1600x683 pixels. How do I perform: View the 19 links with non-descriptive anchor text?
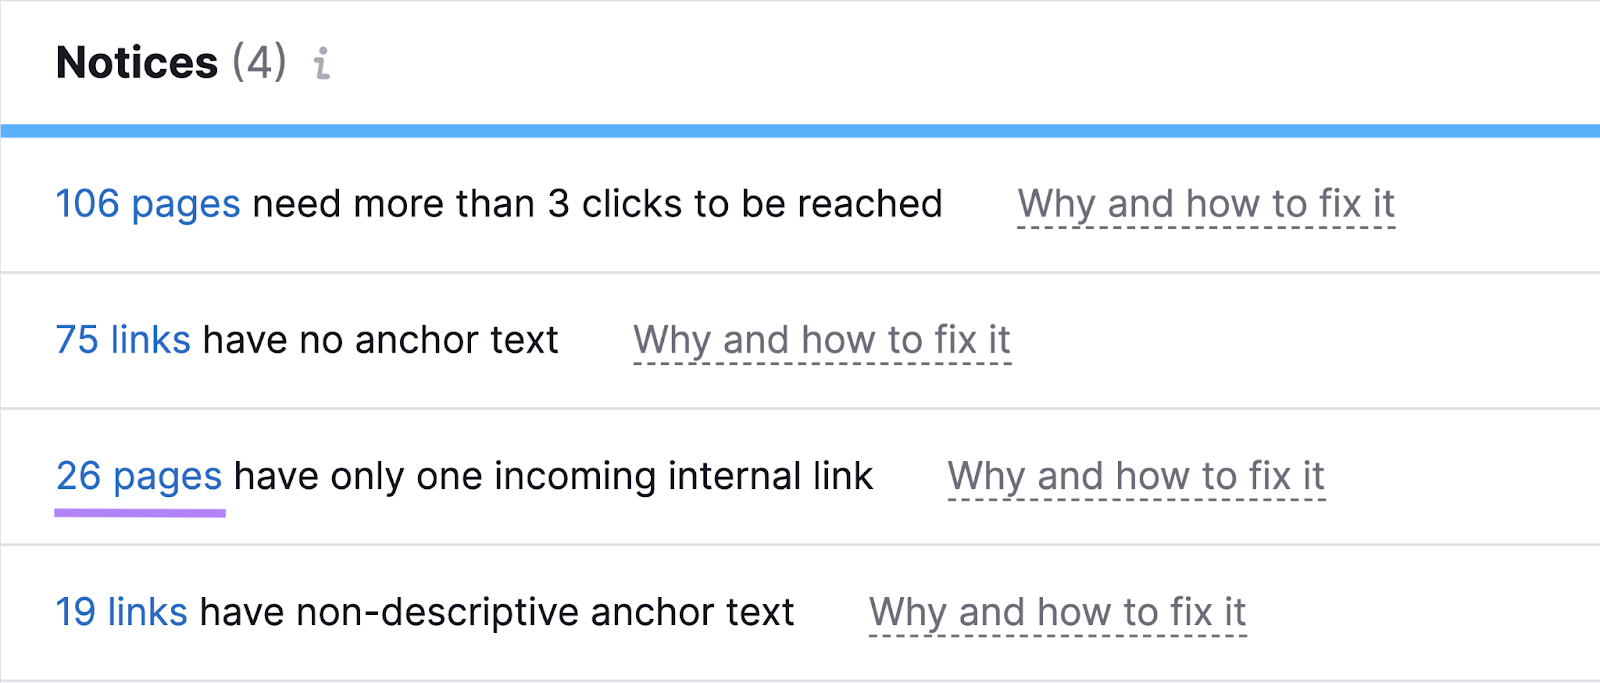click(122, 611)
